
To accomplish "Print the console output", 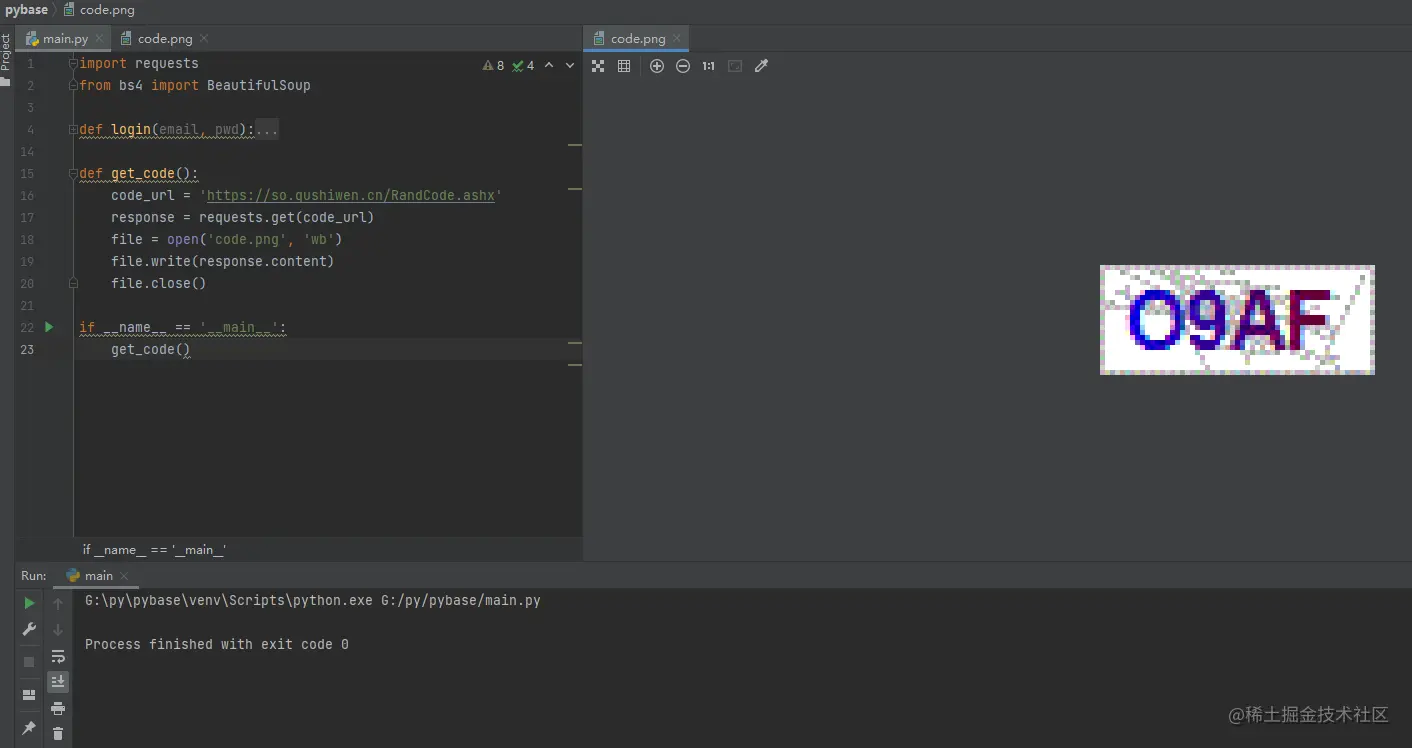I will [58, 708].
